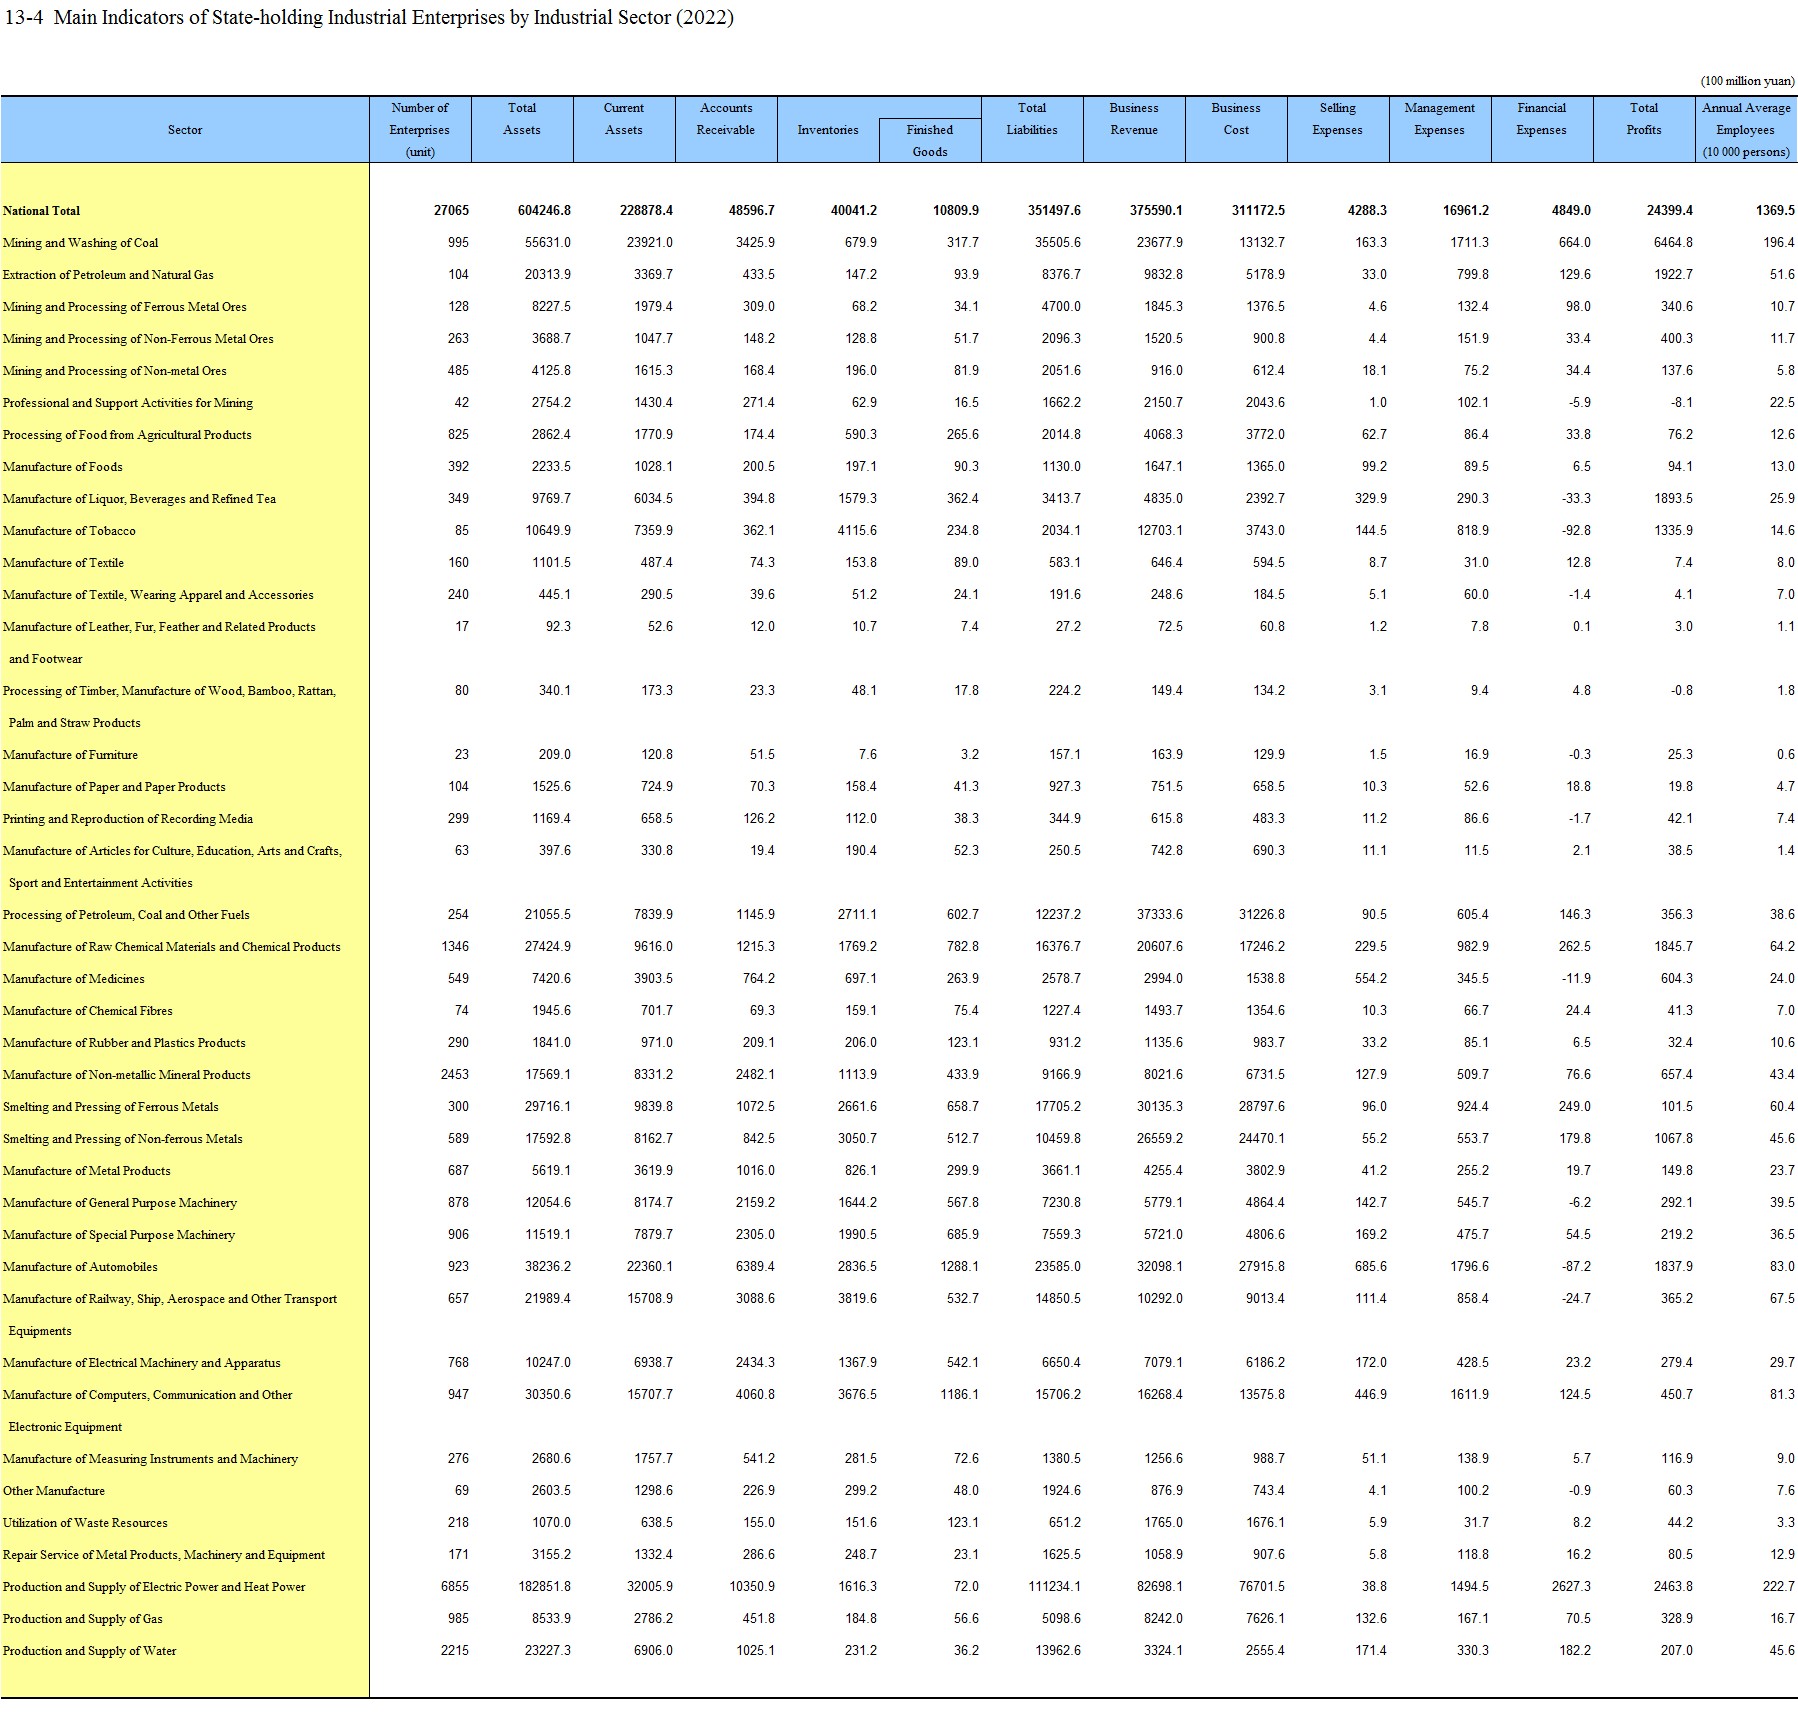Screen dimensions: 1798x1731
Task: Select the 'Number of Enterprises' header
Action: [x=420, y=130]
